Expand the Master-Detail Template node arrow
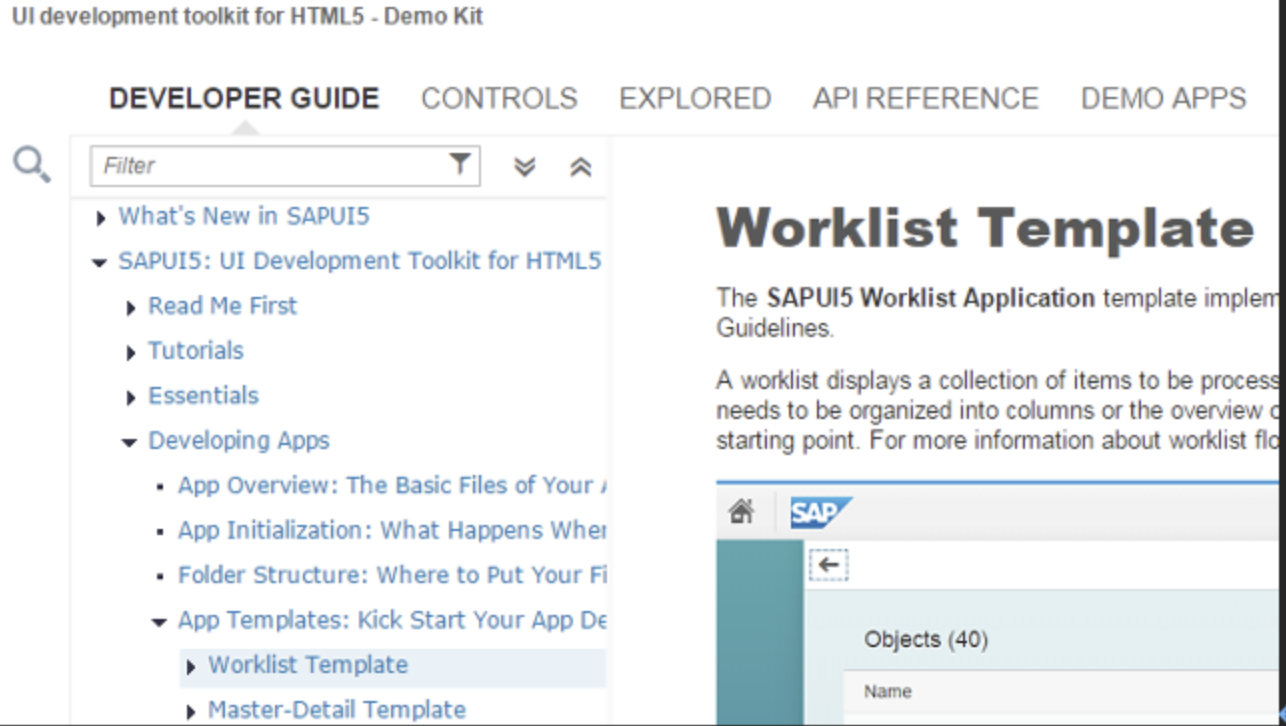Image resolution: width=1286 pixels, height=726 pixels. tap(190, 712)
